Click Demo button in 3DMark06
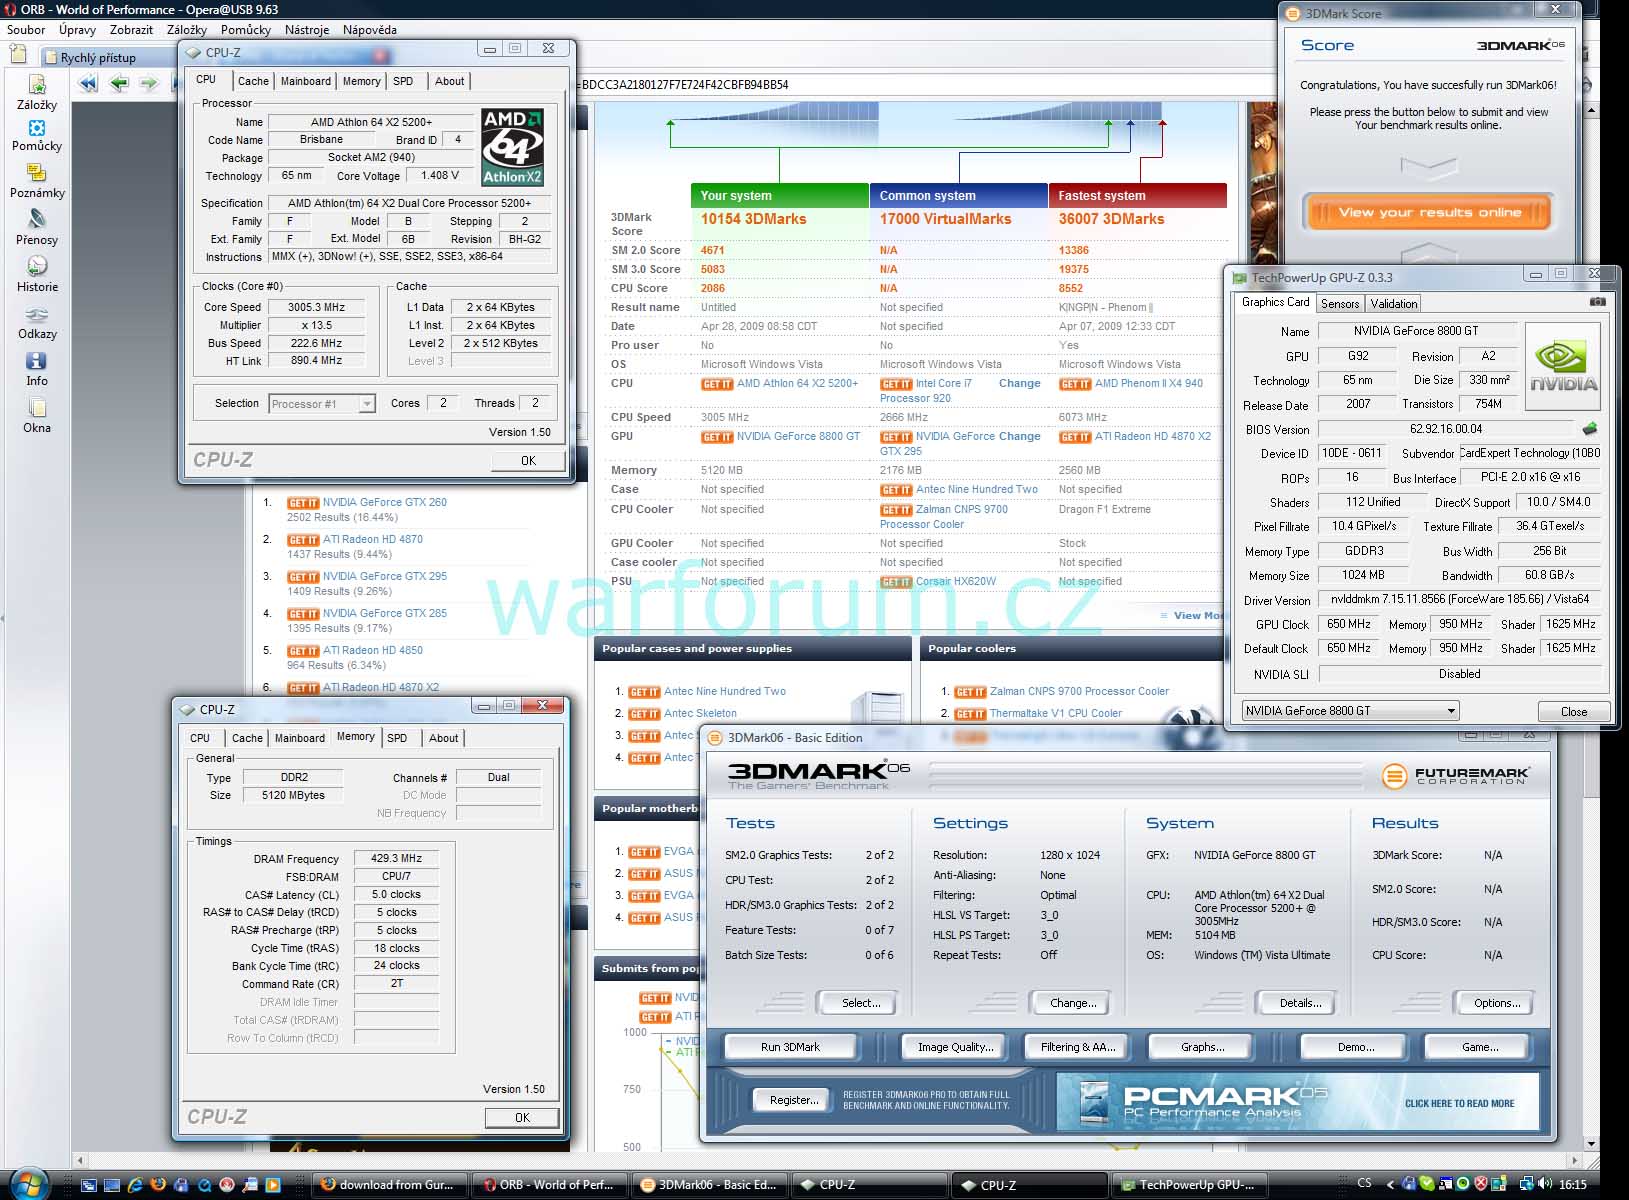The width and height of the screenshot is (1629, 1200). (1356, 1047)
